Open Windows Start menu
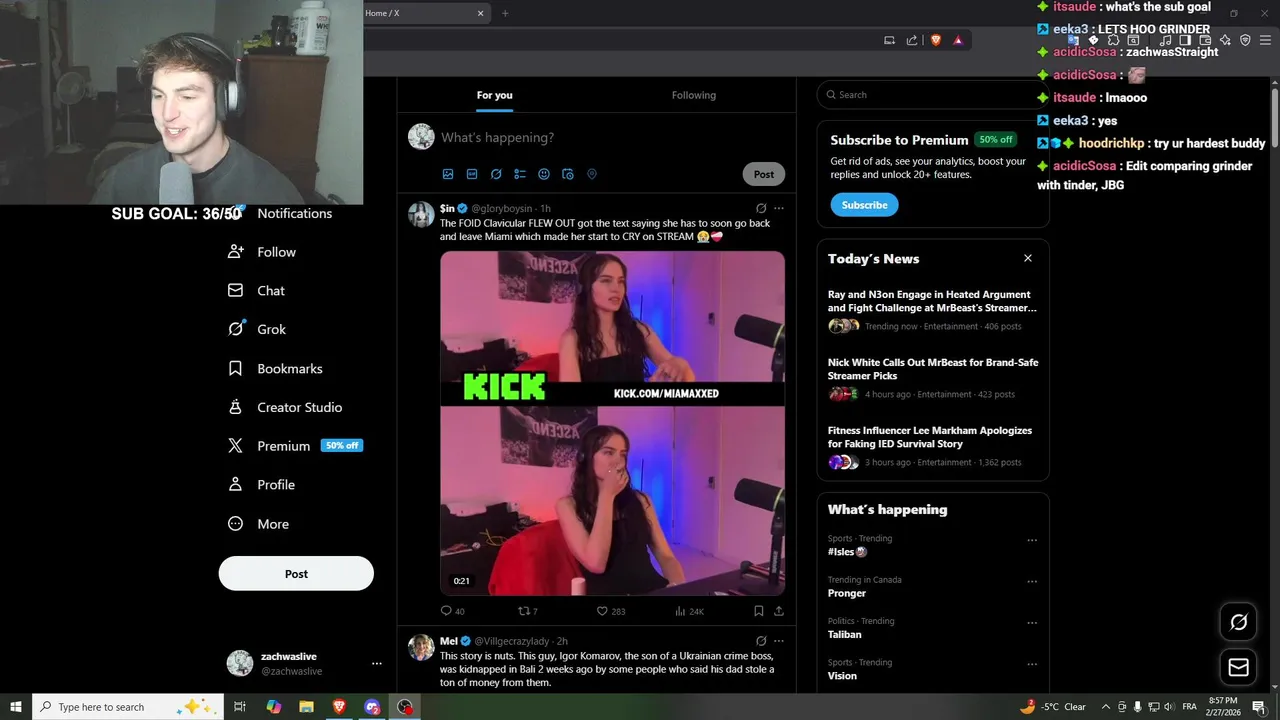 [16, 707]
